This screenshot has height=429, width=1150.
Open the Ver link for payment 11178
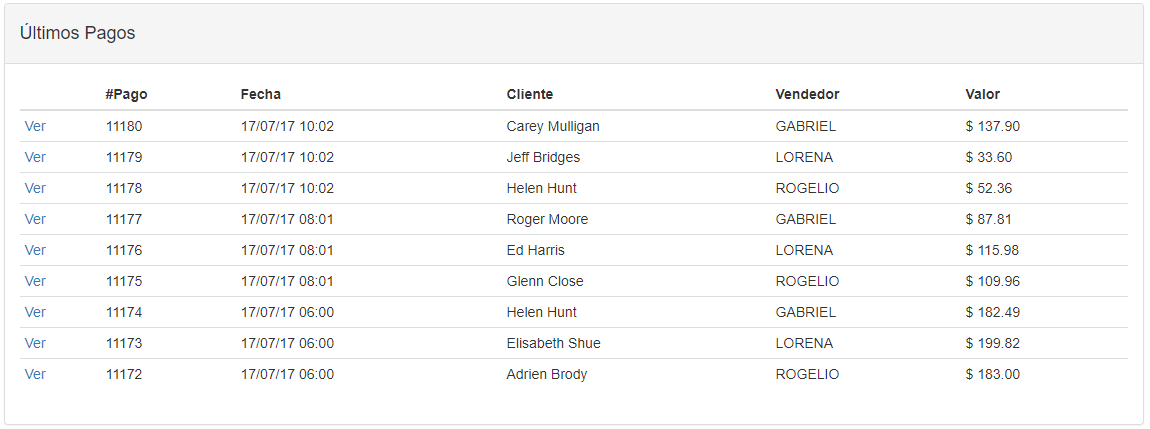tap(35, 188)
